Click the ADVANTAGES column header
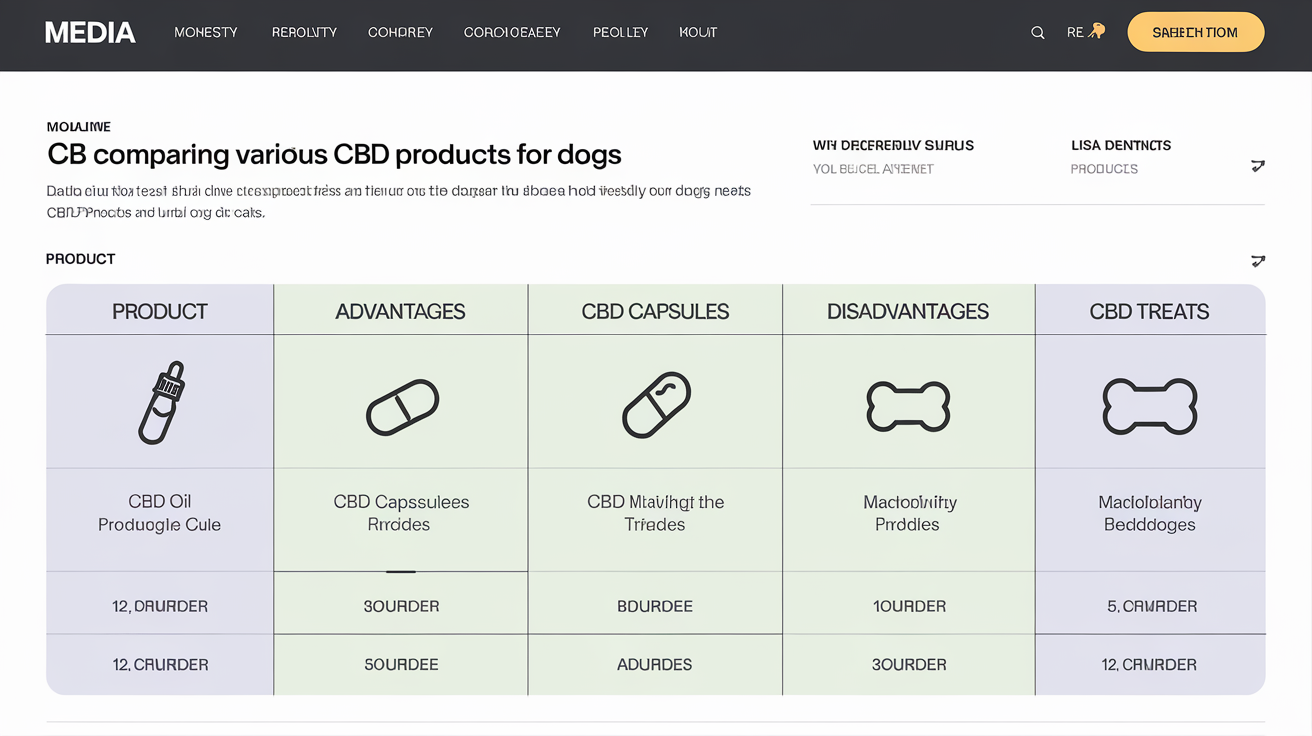This screenshot has height=736, width=1312. tap(400, 312)
